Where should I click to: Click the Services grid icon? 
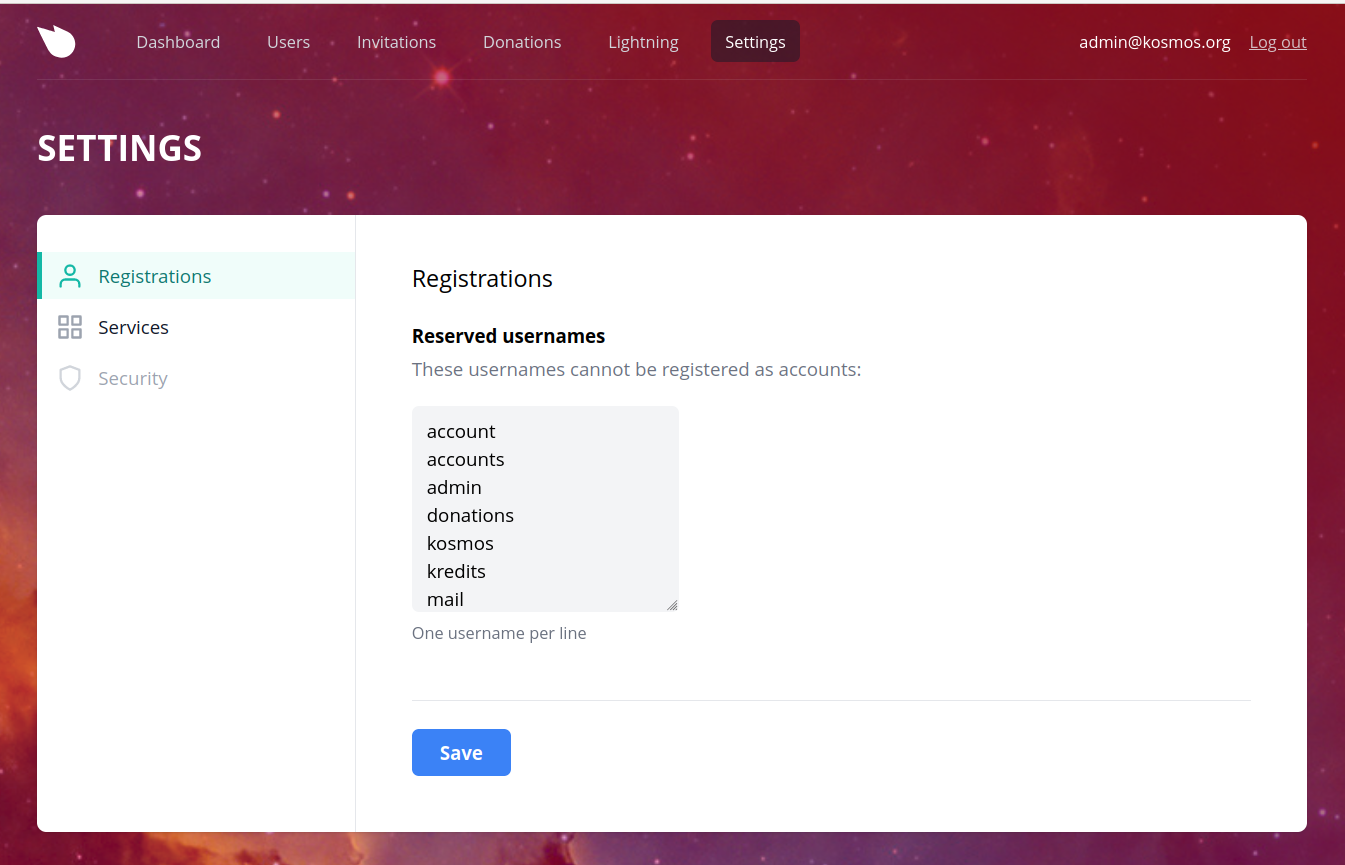[x=70, y=327]
